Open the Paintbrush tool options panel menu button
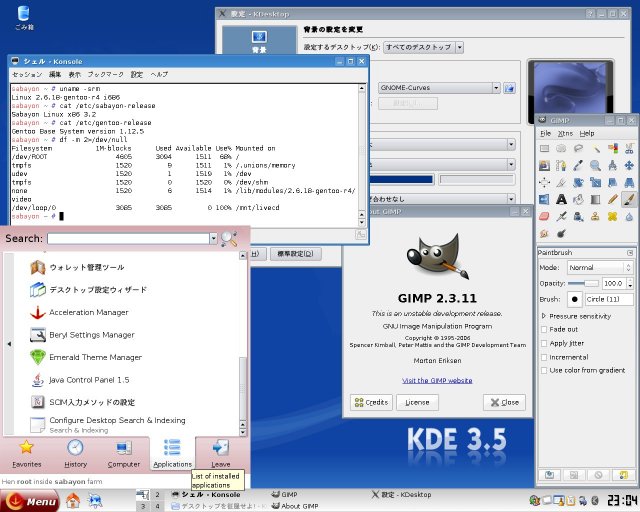 click(630, 253)
